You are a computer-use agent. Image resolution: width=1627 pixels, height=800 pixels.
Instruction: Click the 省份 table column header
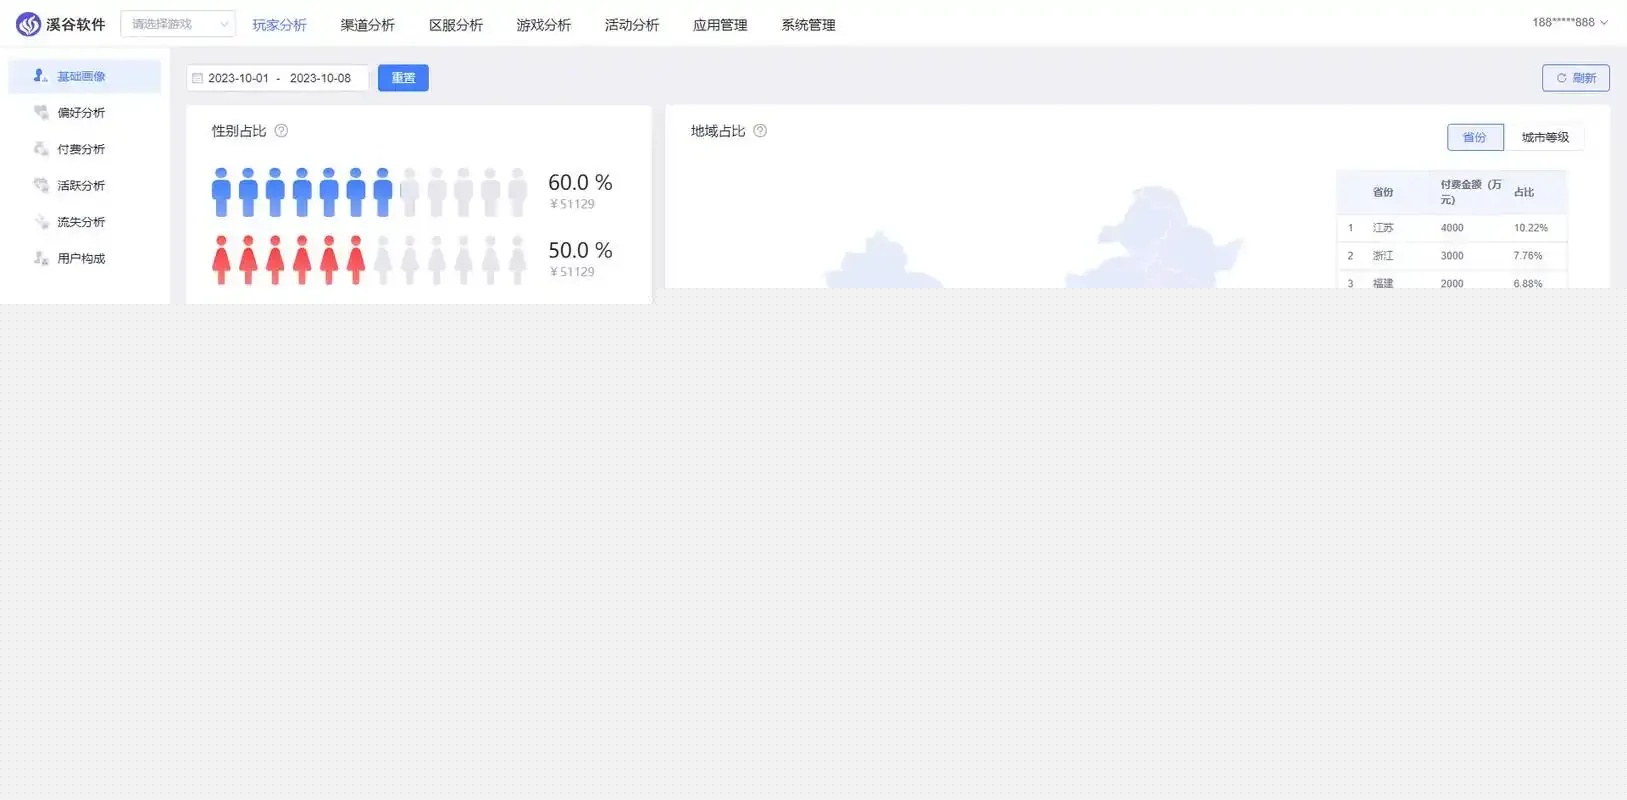point(1383,192)
